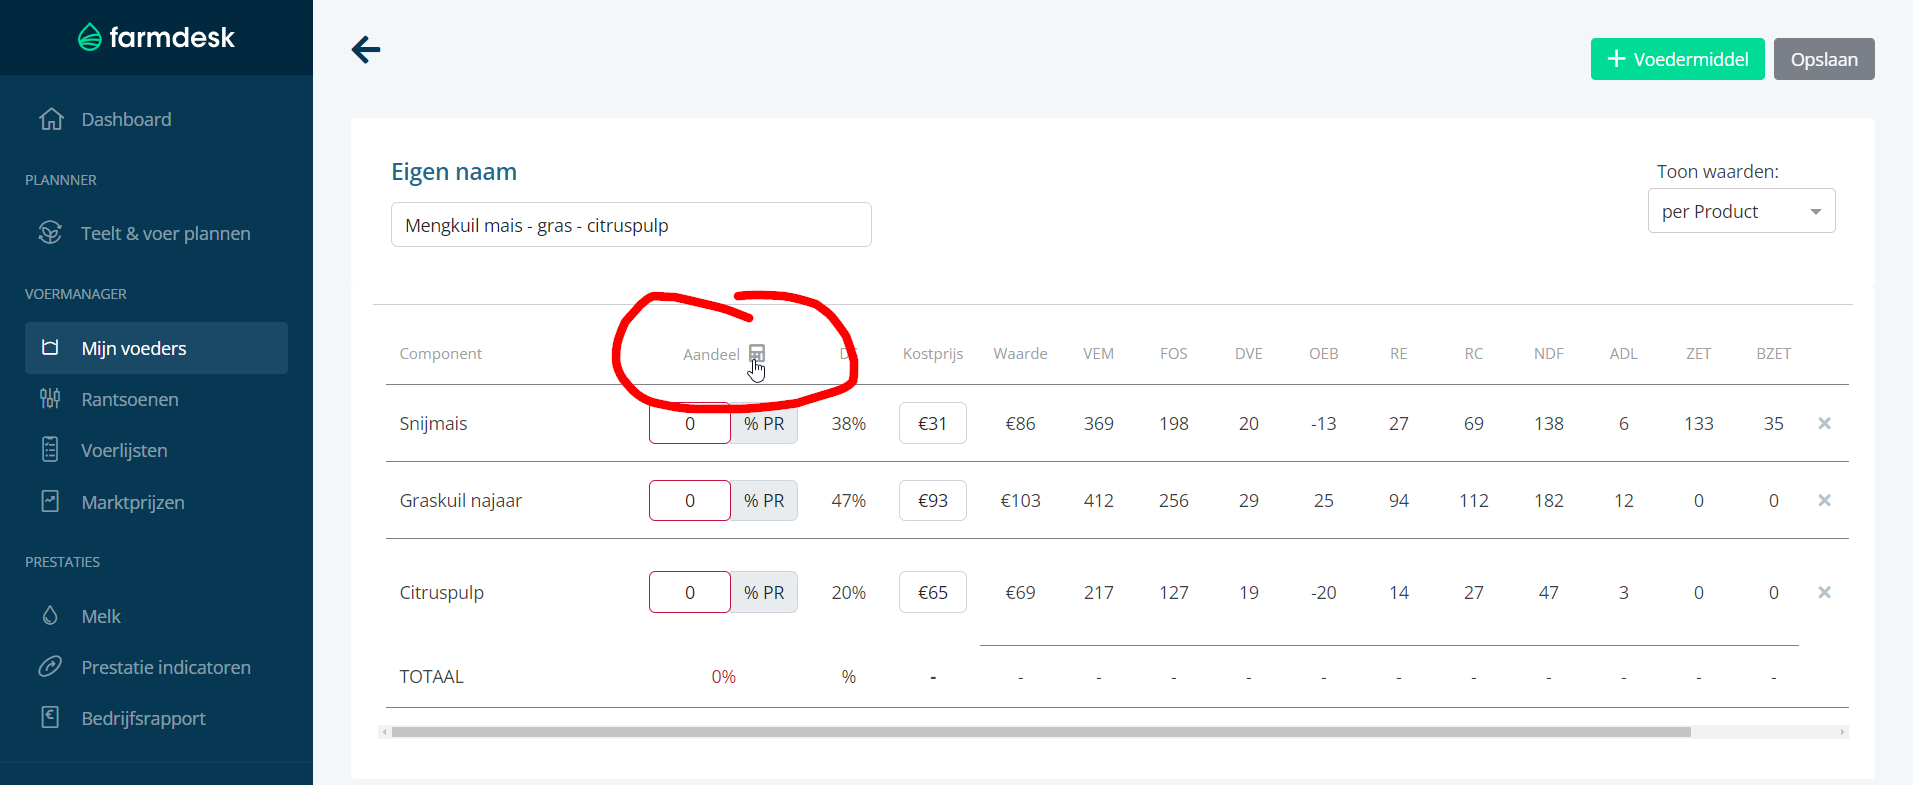Open Teelt & voer plannen
This screenshot has height=785, width=1913.
point(165,233)
